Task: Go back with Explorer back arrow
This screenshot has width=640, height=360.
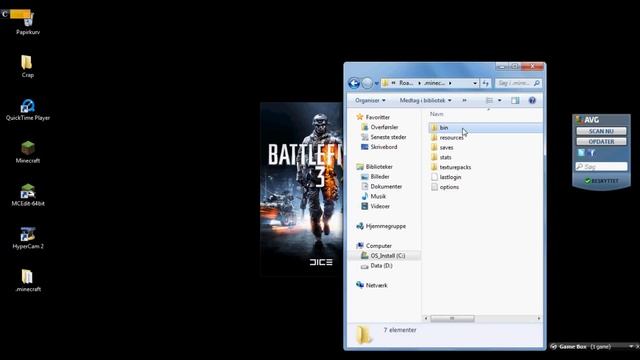Action: tap(354, 83)
